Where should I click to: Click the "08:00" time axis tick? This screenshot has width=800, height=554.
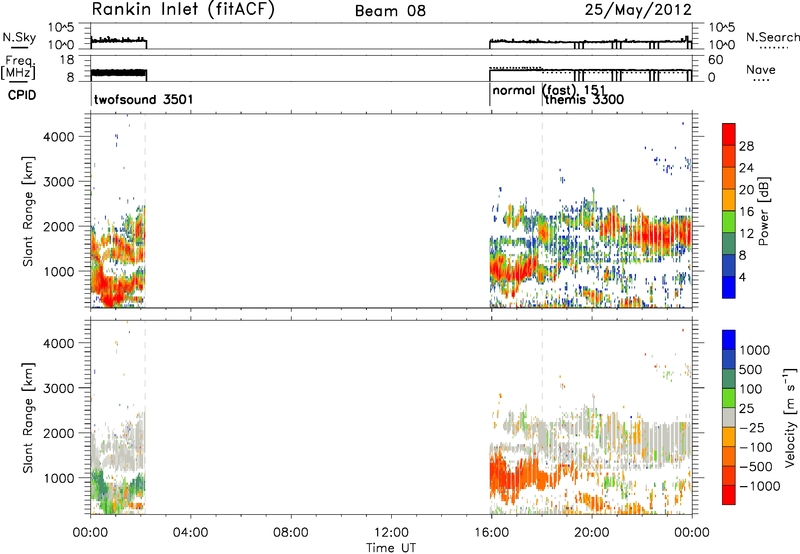tap(291, 533)
